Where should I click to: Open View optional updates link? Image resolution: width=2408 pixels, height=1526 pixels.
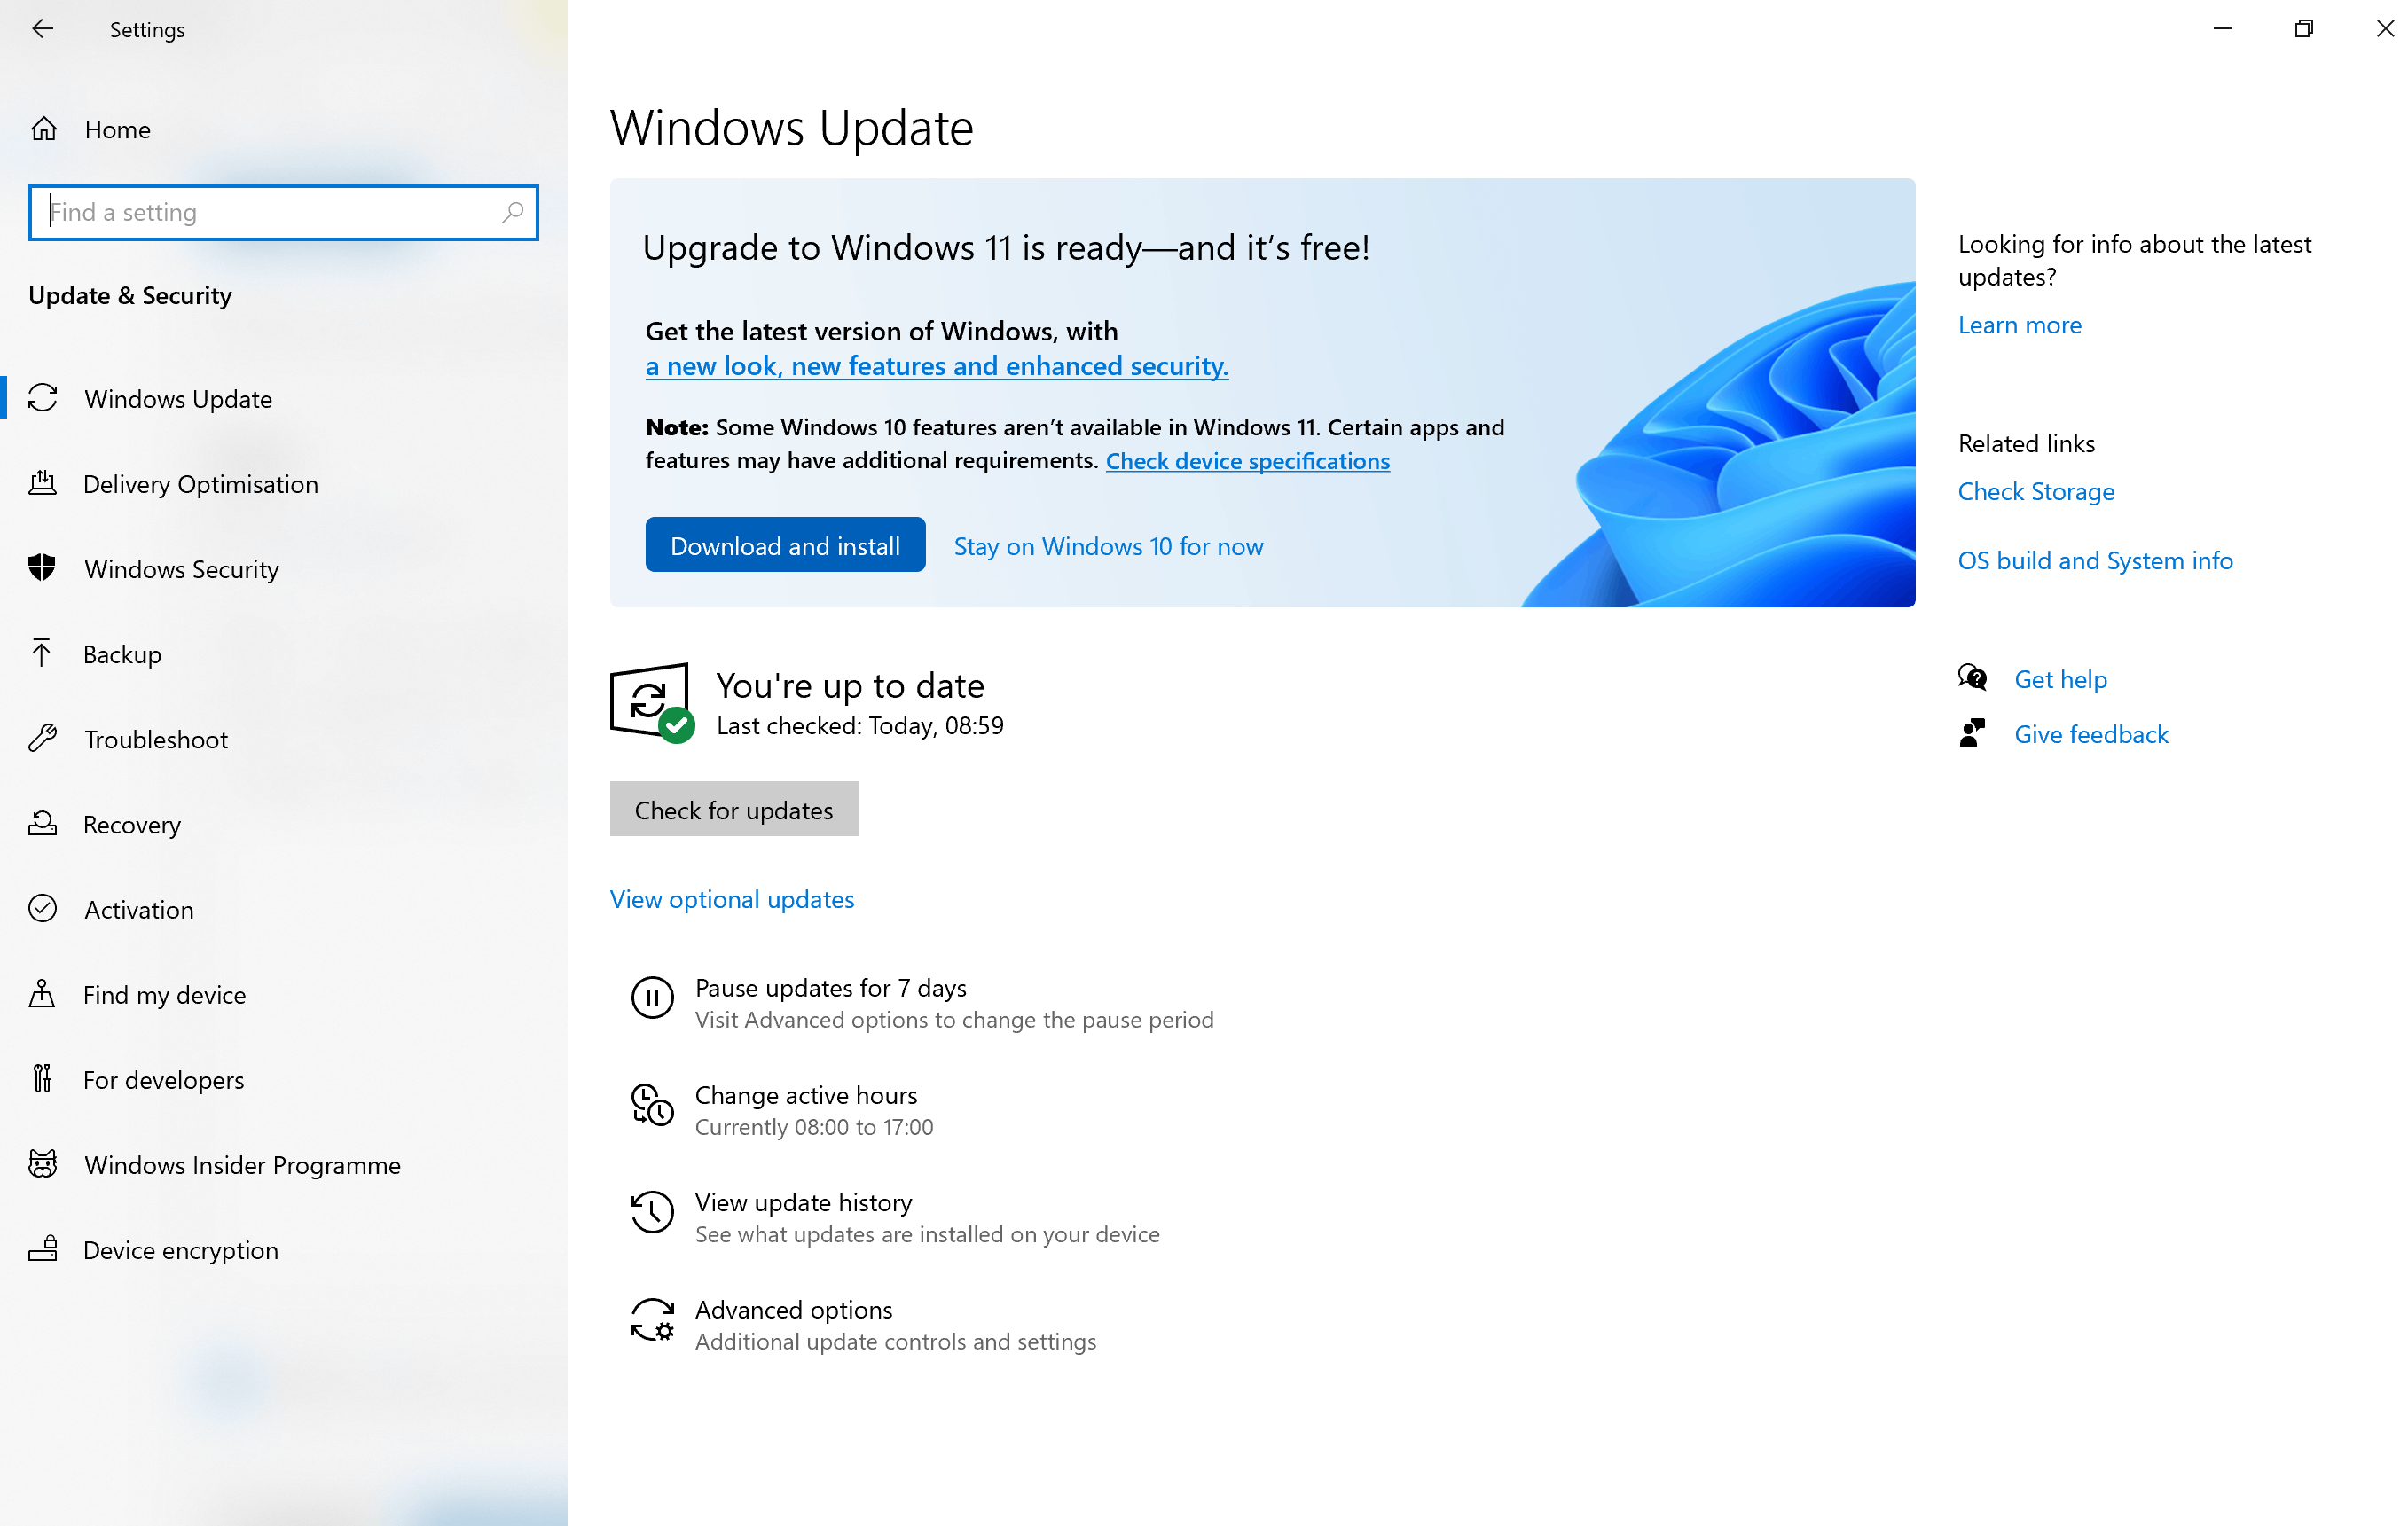tap(732, 898)
